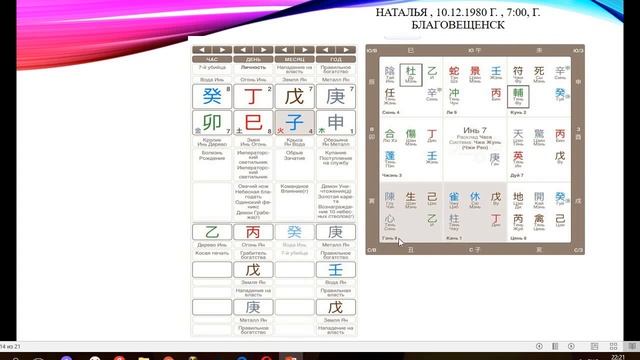The image size is (640, 360).
Task: Click the left arrow above ГОД column
Action: coord(326,50)
